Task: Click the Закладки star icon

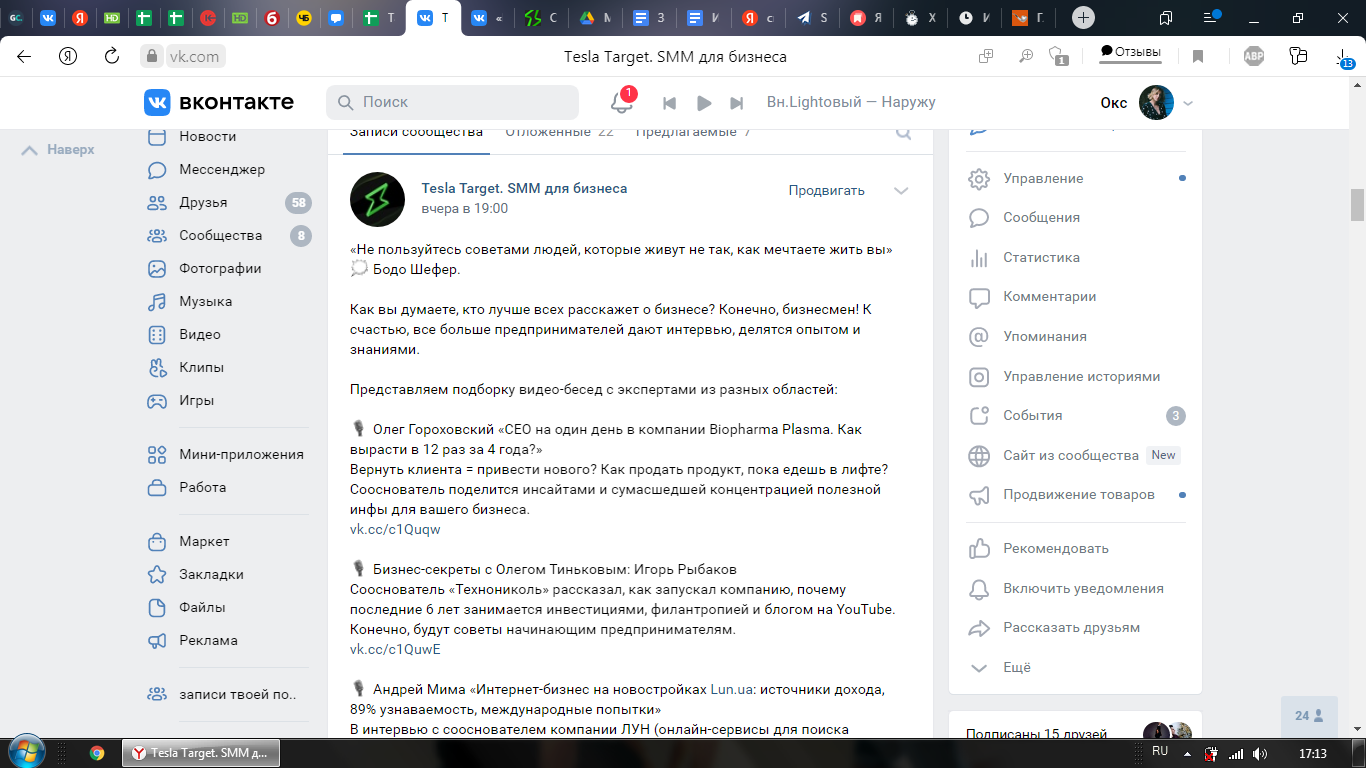Action: point(157,574)
